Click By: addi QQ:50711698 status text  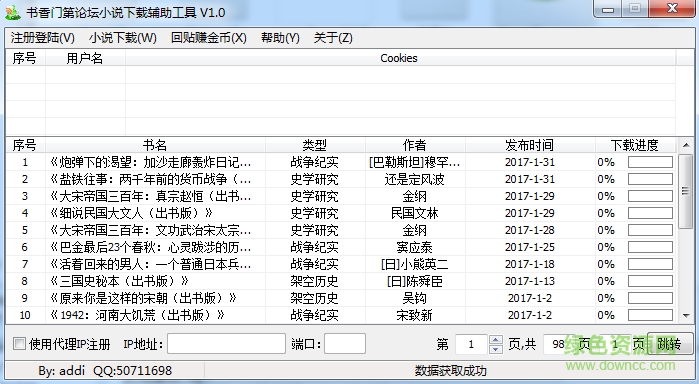[105, 370]
